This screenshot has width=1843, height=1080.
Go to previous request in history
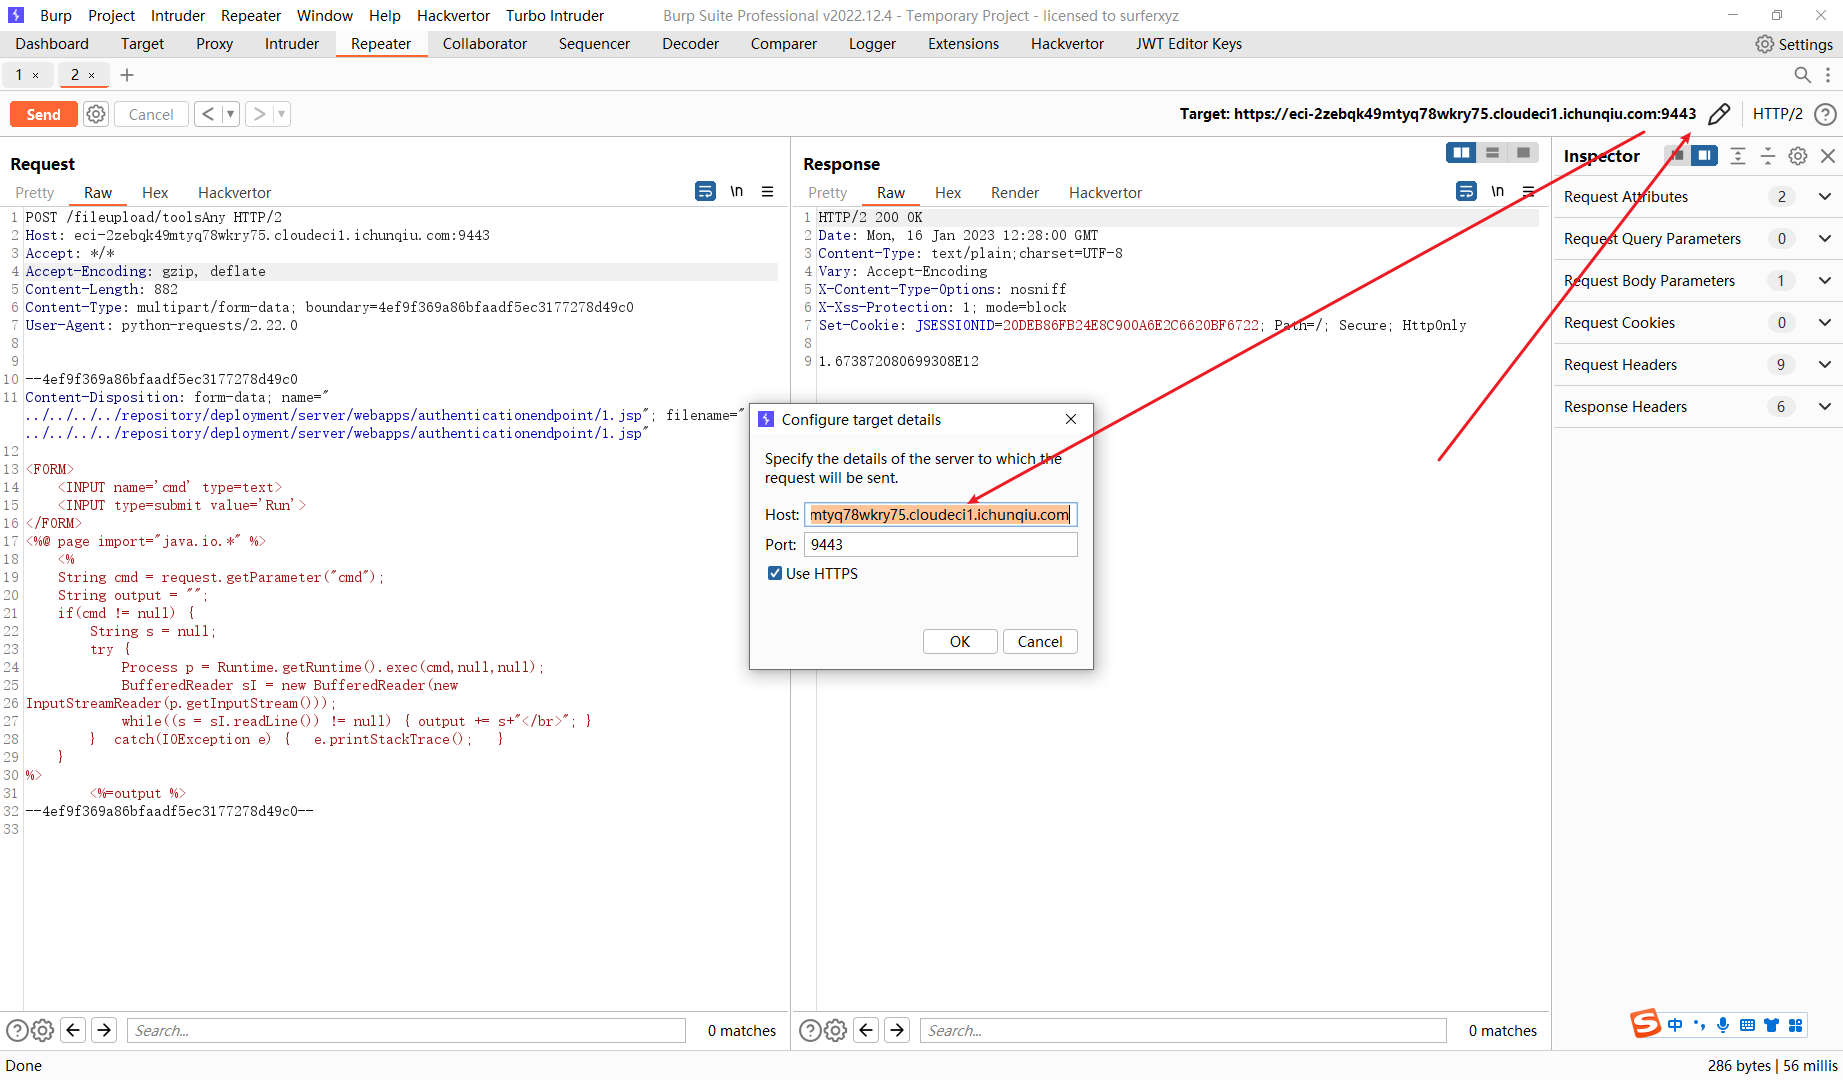[207, 114]
